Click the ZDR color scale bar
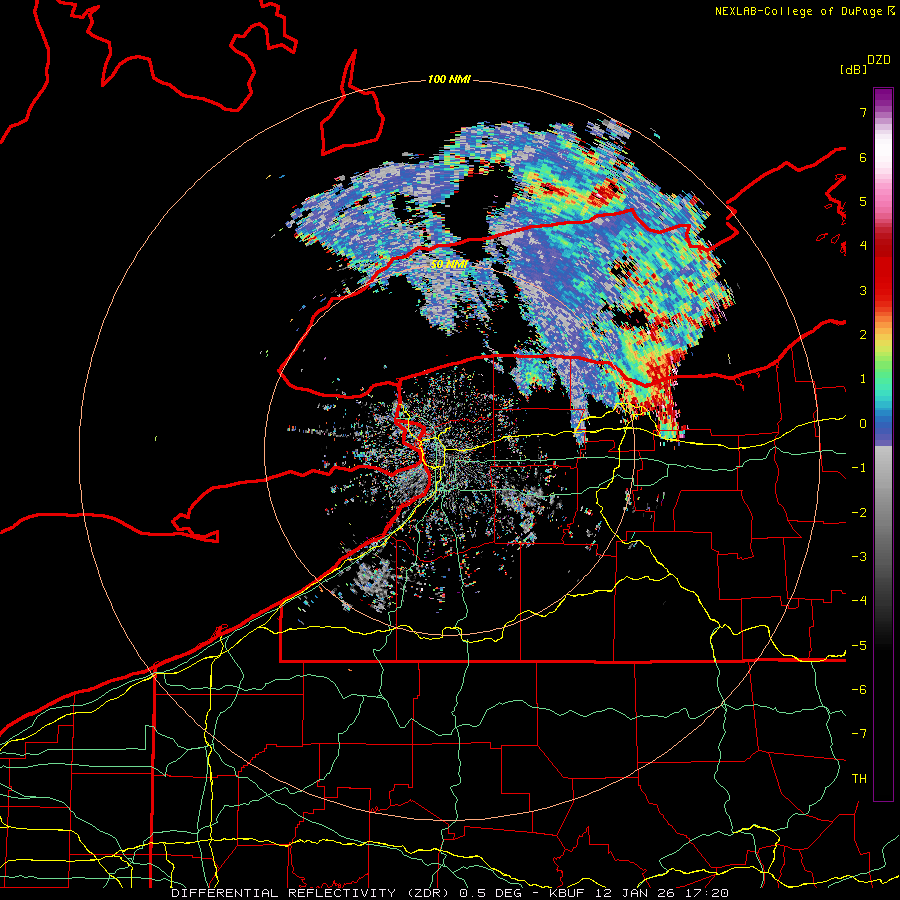This screenshot has width=900, height=900. [883, 444]
